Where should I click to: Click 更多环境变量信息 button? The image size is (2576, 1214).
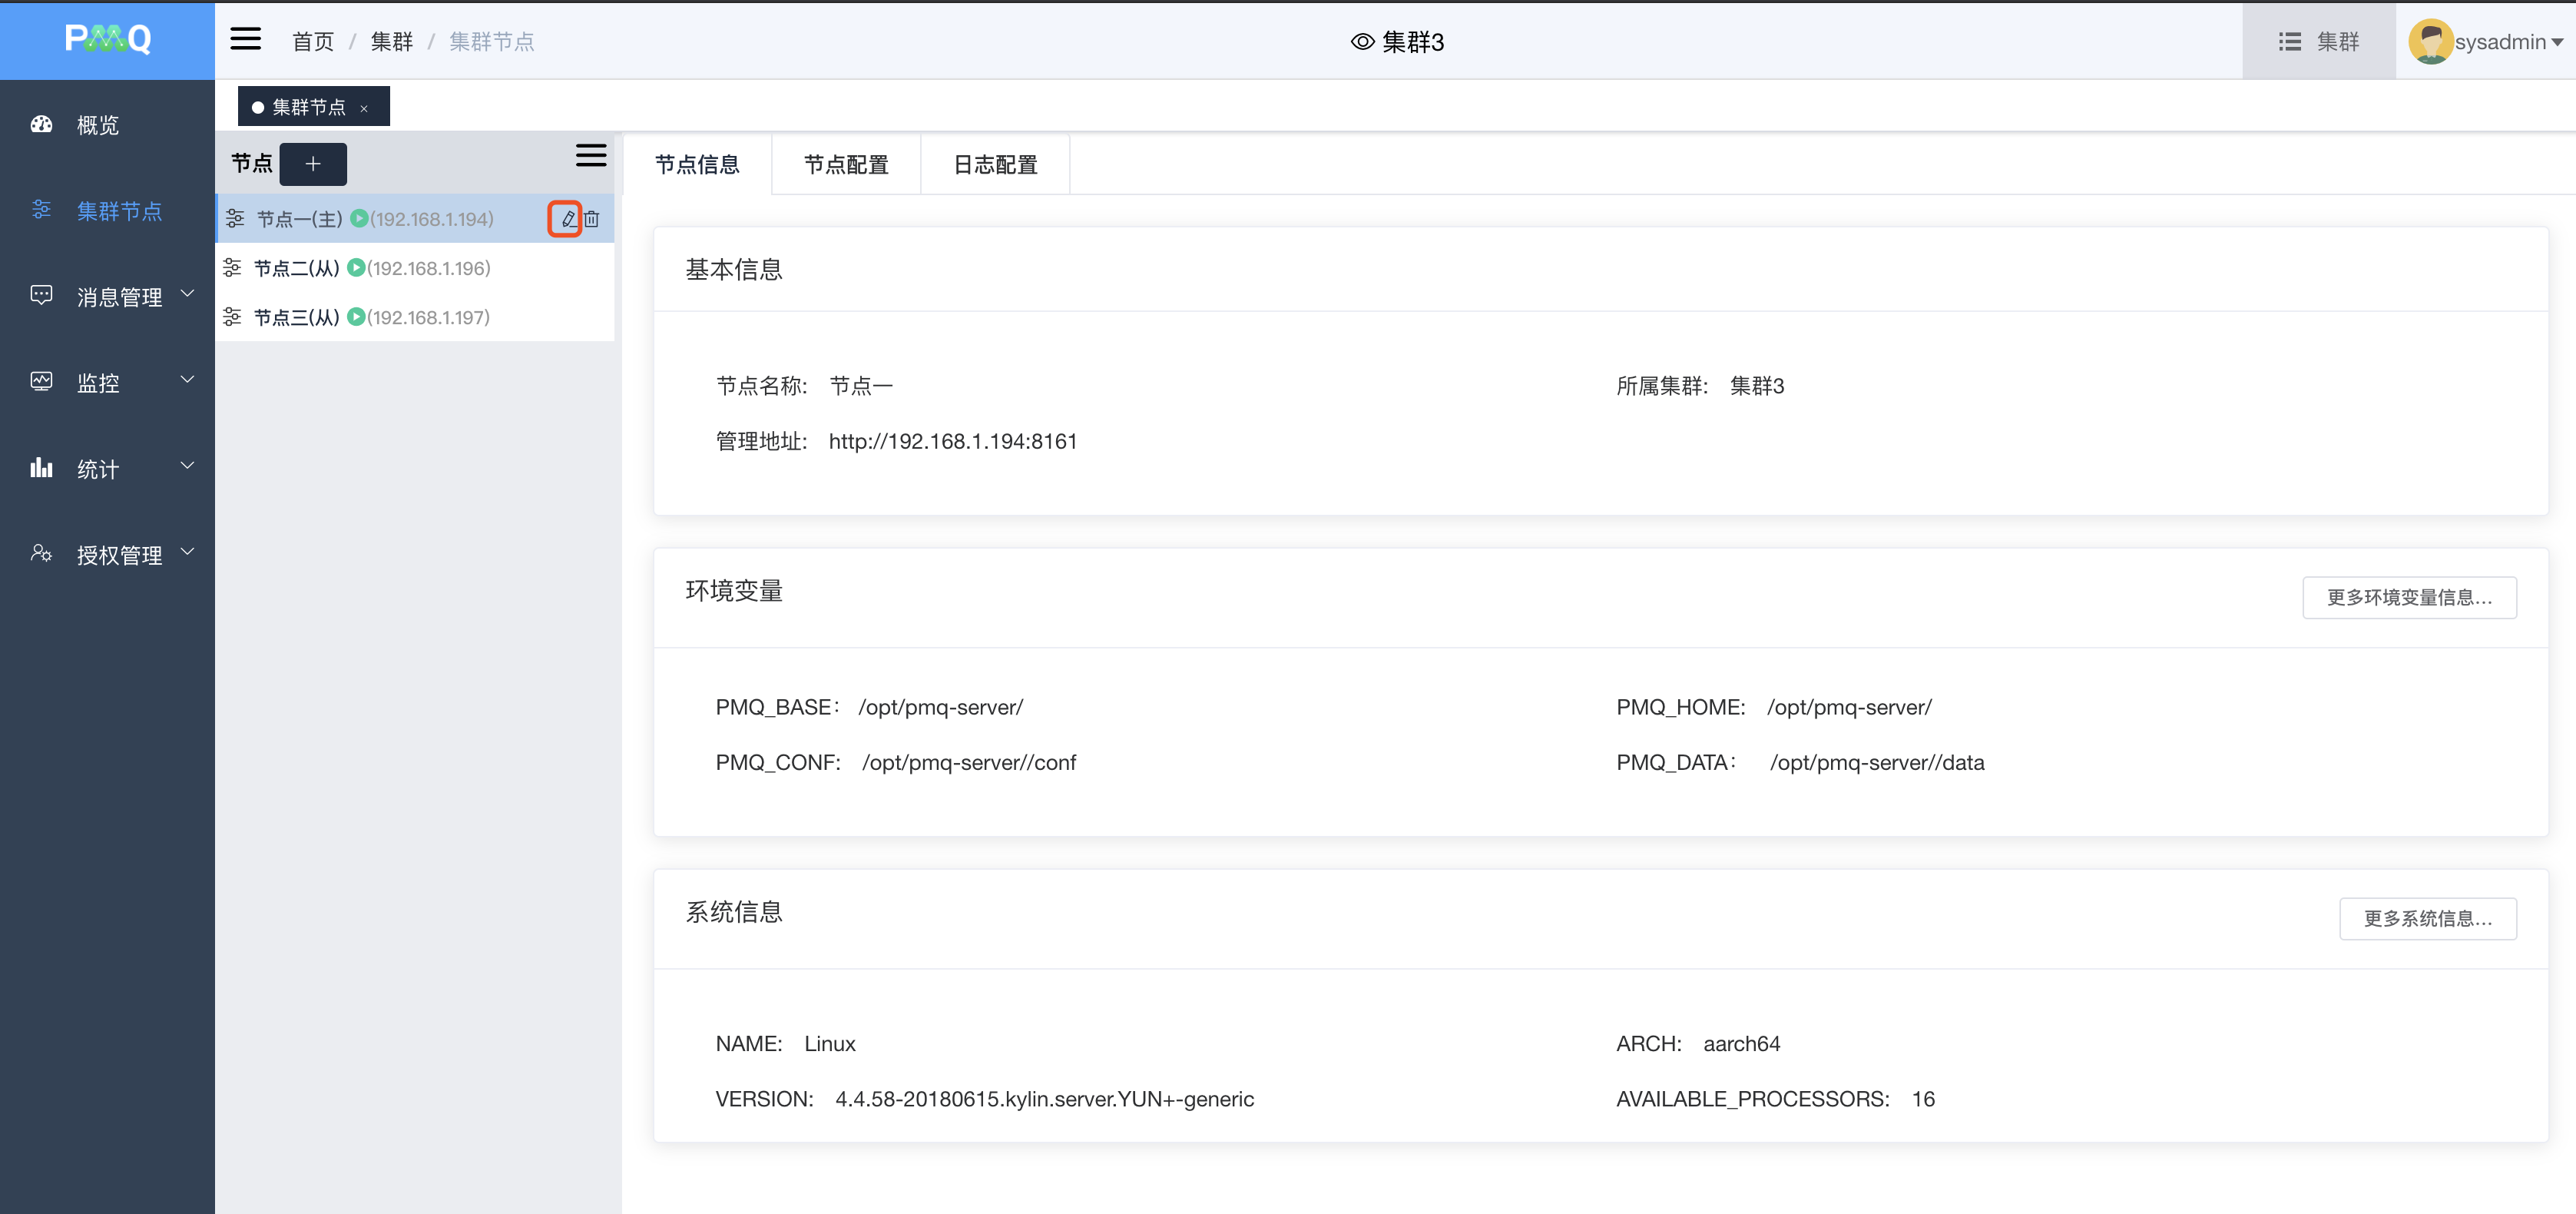[x=2409, y=597]
